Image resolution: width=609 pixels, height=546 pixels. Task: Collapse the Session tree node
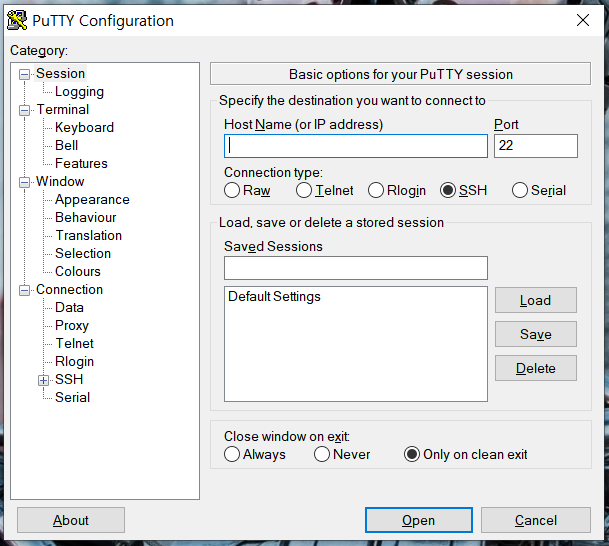24,74
